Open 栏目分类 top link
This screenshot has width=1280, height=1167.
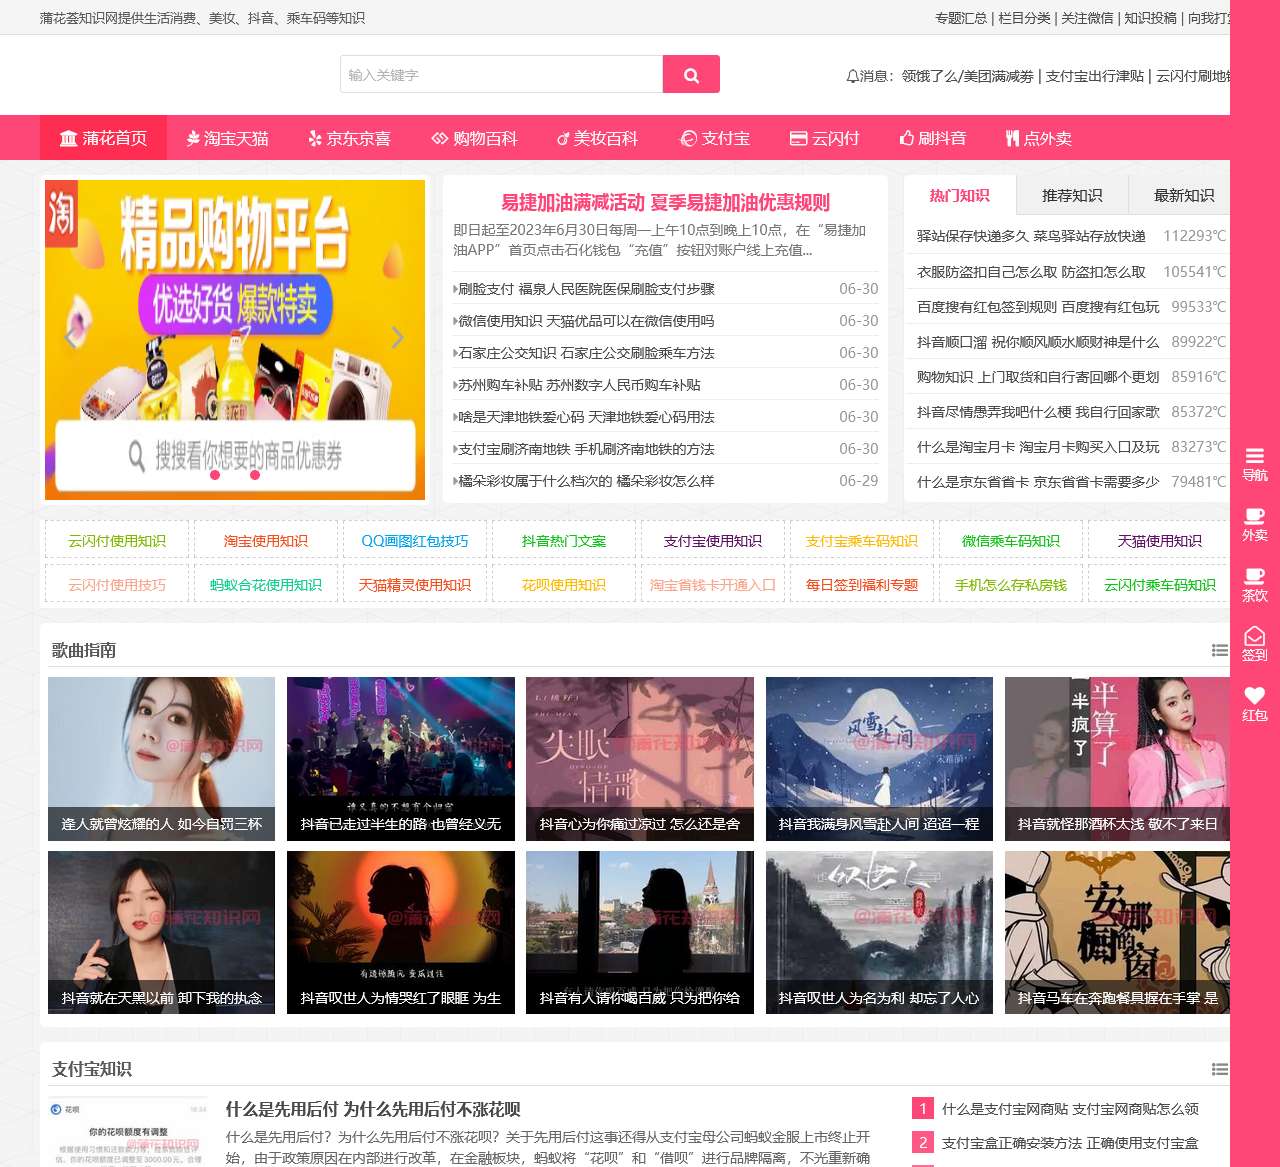click(x=1024, y=18)
